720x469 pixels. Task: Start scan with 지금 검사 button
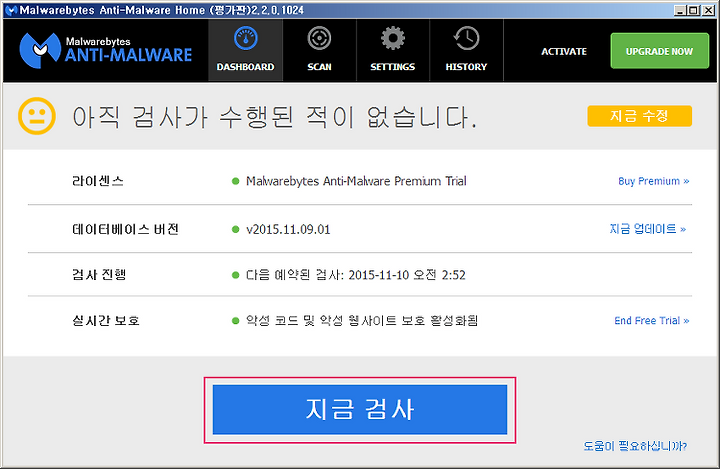point(360,410)
